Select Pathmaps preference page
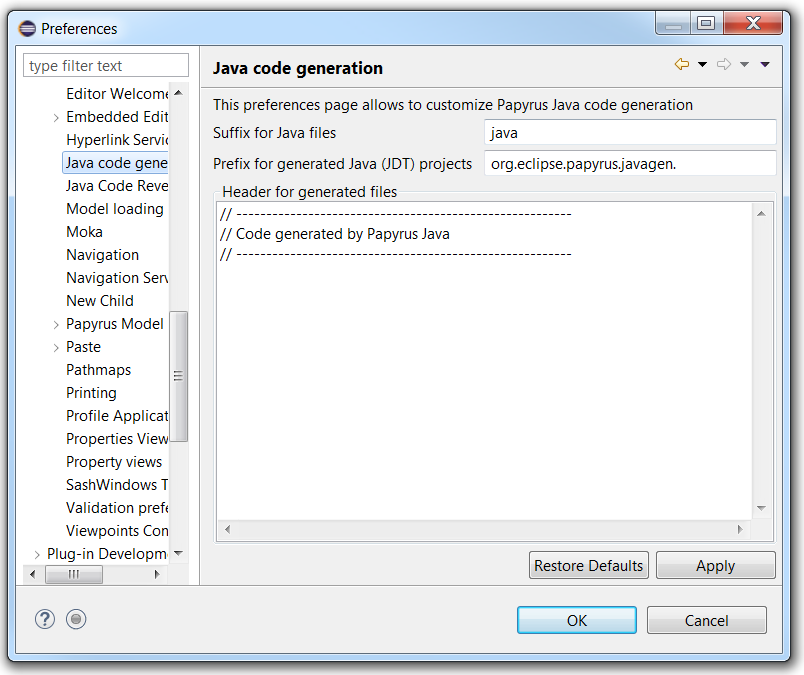The image size is (804, 675). 98,370
